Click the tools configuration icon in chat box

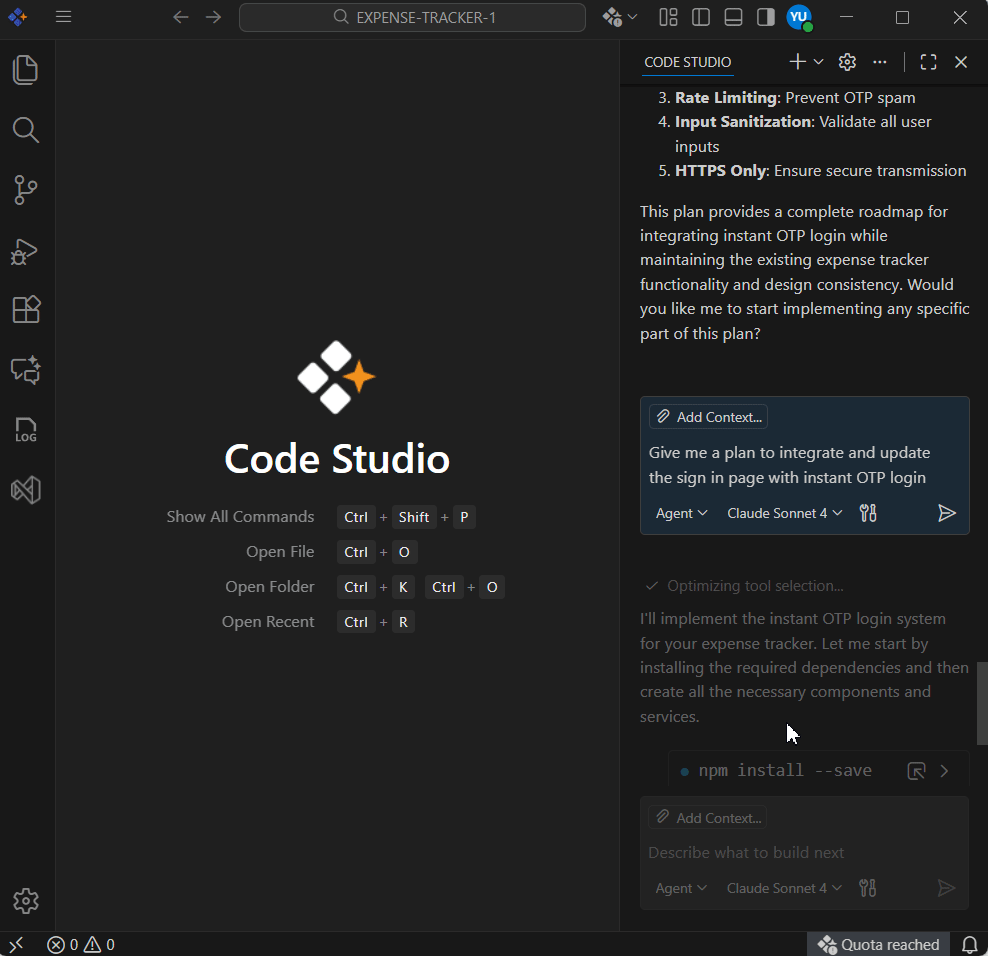point(868,513)
